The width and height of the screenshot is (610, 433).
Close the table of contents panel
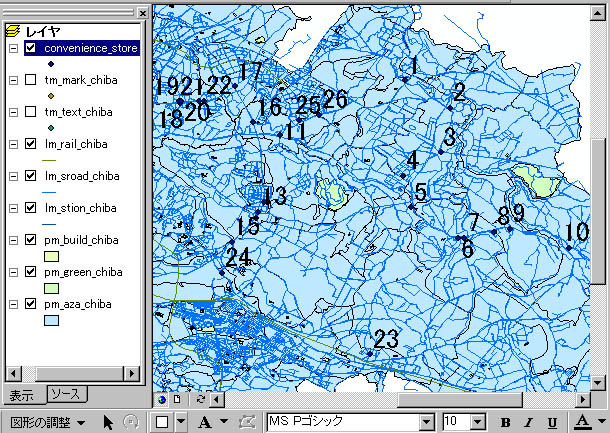(143, 13)
